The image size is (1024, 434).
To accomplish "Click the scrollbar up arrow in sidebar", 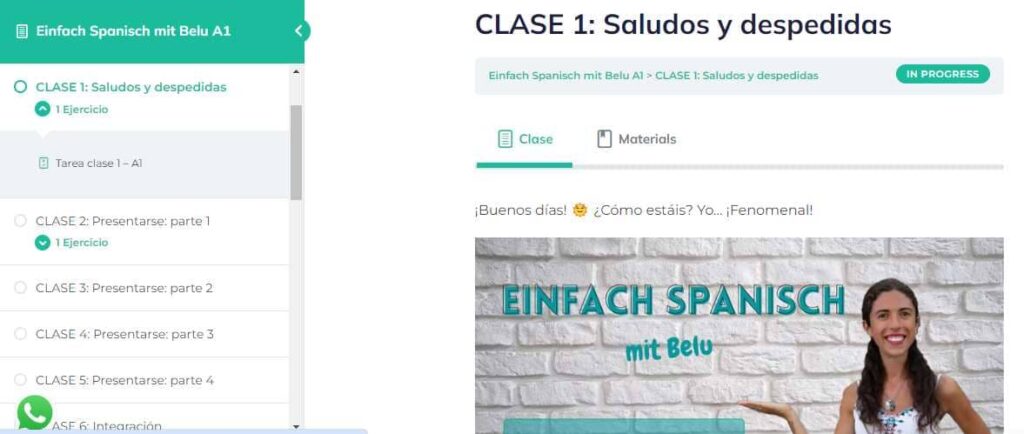I will point(296,72).
